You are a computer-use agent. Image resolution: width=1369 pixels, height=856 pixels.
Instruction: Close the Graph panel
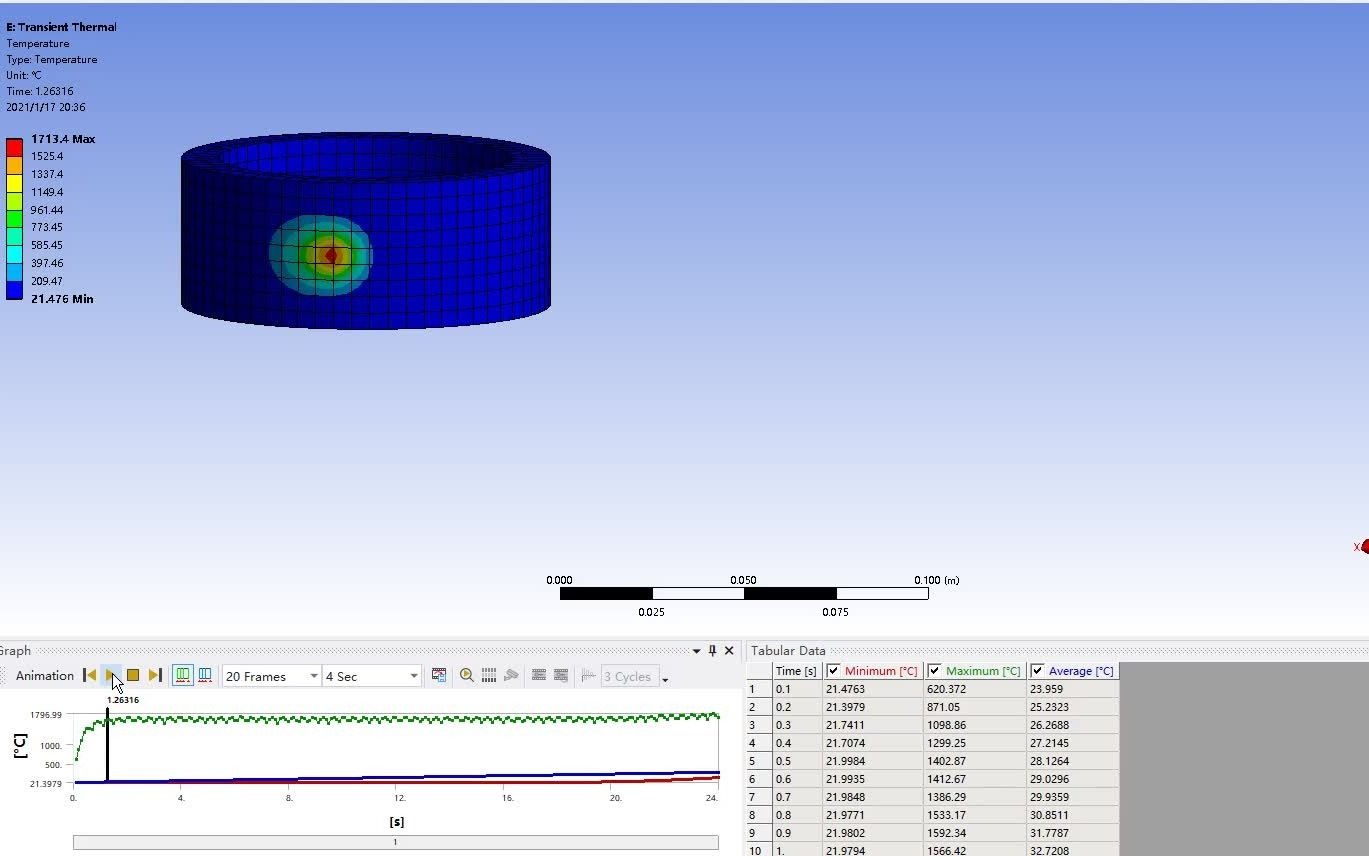(729, 651)
